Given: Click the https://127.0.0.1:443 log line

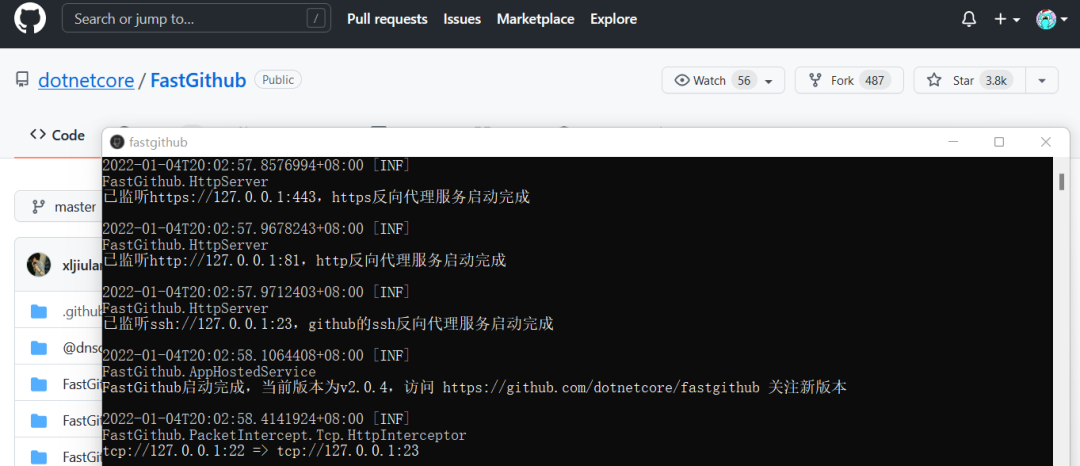Looking at the screenshot, I should [x=316, y=198].
